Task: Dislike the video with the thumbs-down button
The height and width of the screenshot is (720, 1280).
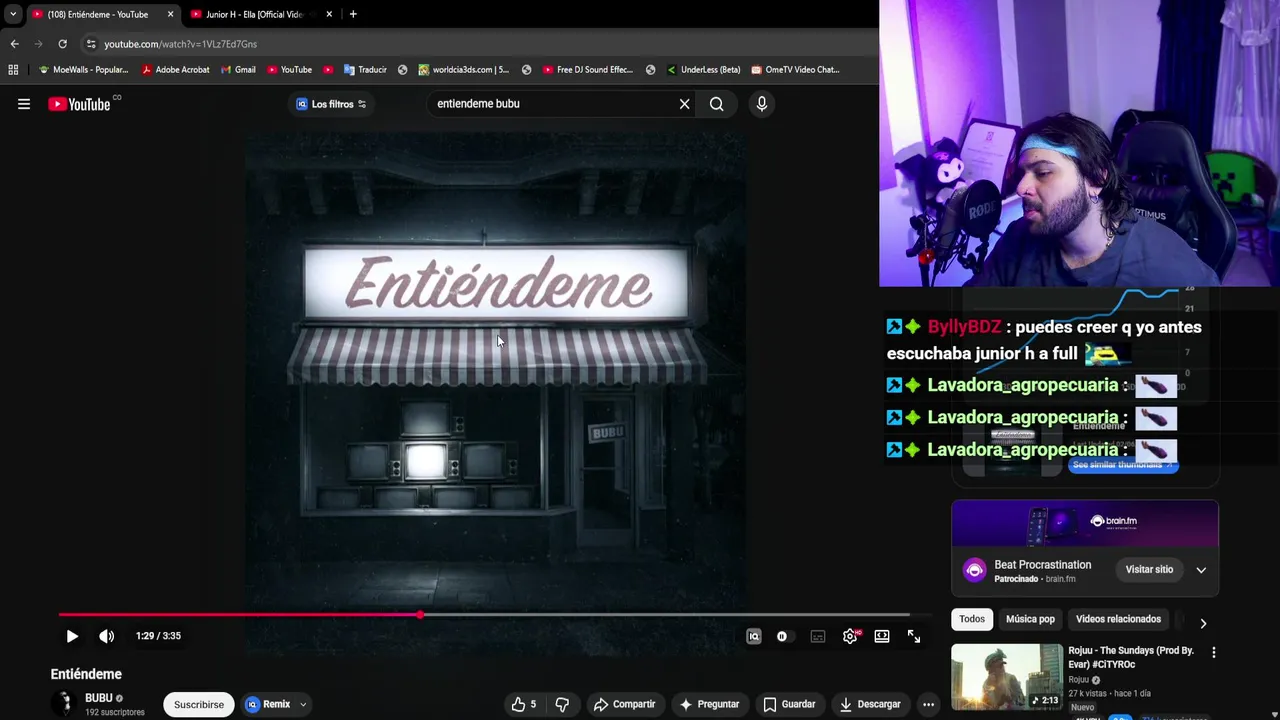Action: click(562, 704)
